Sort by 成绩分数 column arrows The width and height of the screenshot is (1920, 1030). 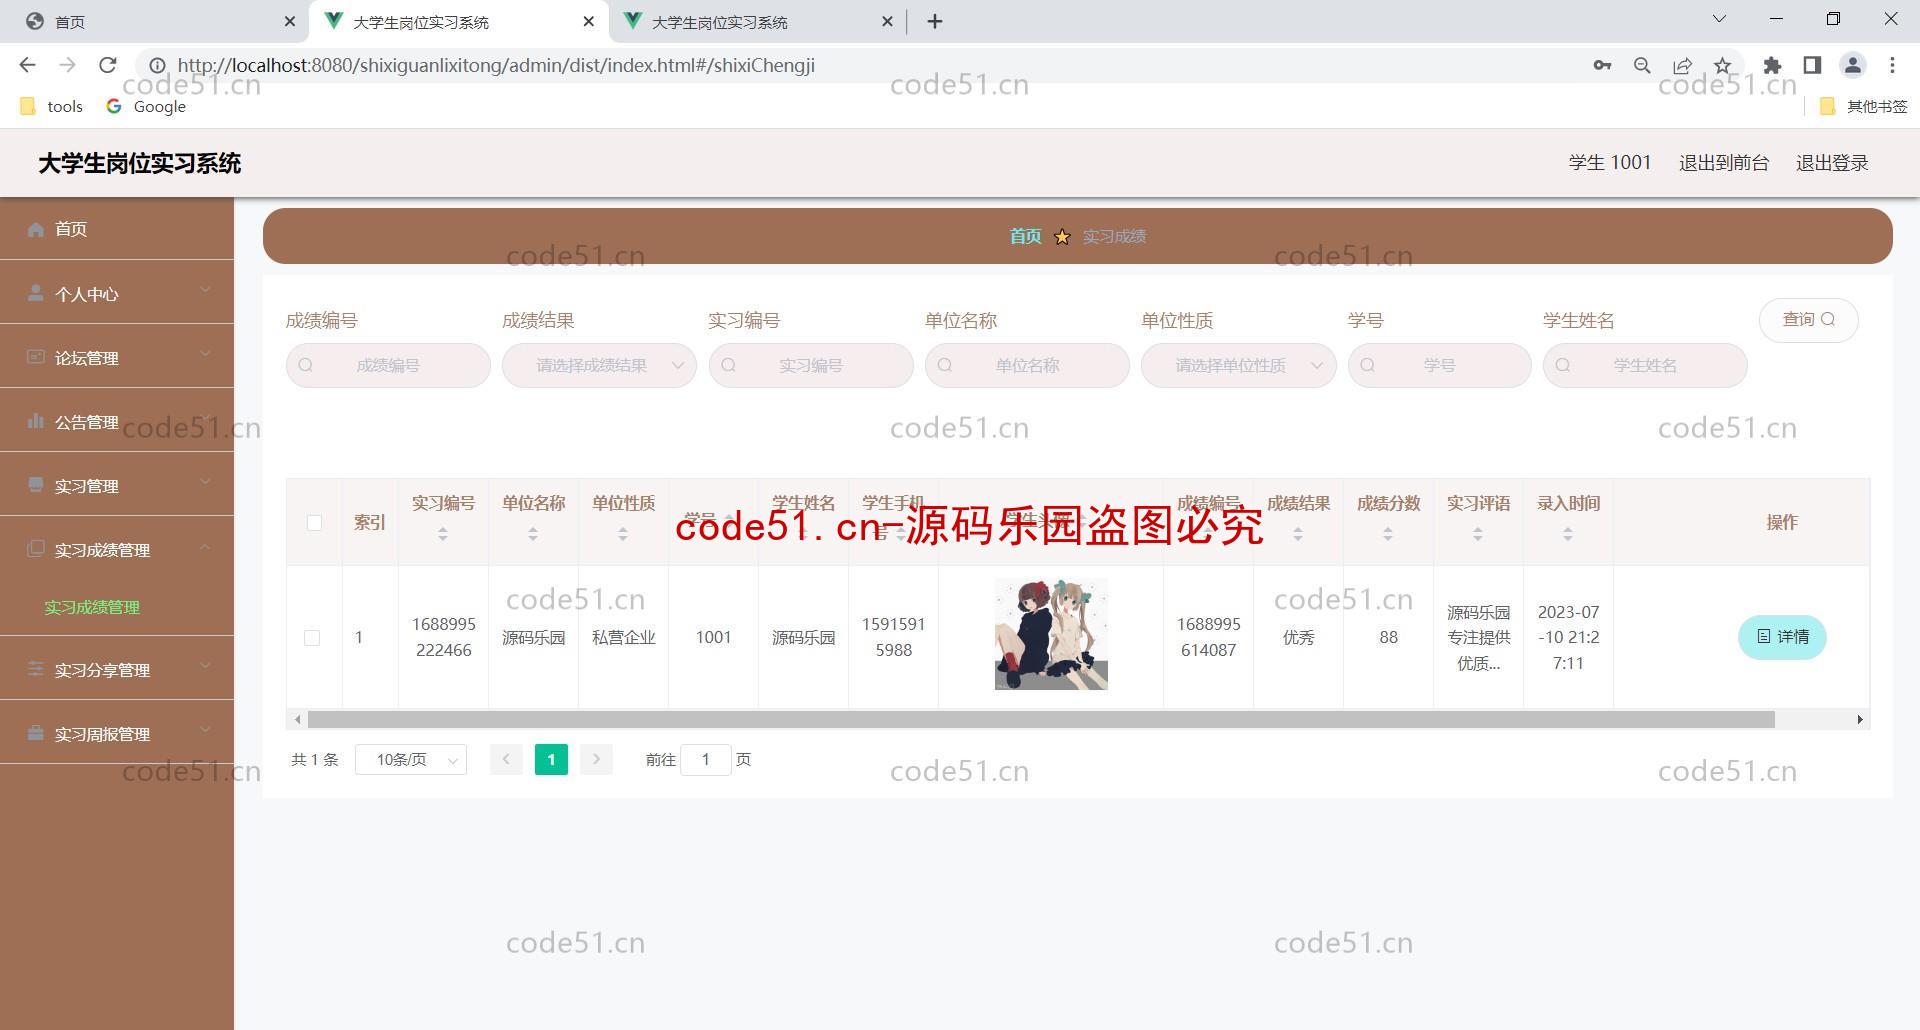click(x=1388, y=535)
